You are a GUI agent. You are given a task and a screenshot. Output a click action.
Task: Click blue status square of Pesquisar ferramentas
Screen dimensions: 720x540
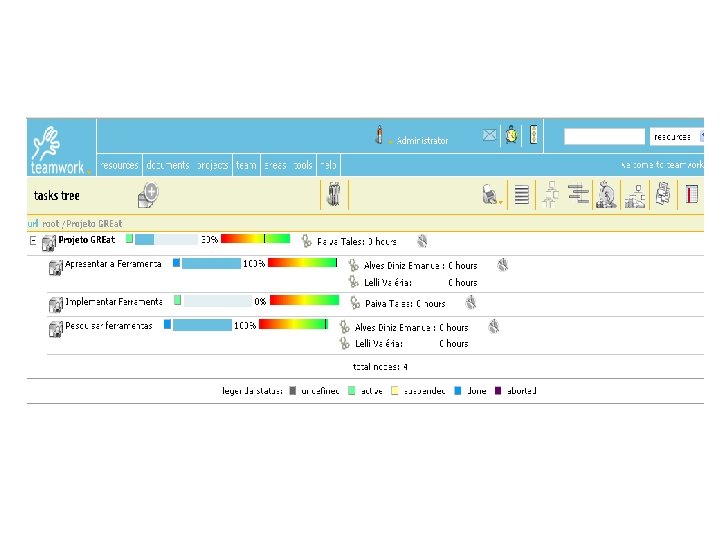click(168, 324)
